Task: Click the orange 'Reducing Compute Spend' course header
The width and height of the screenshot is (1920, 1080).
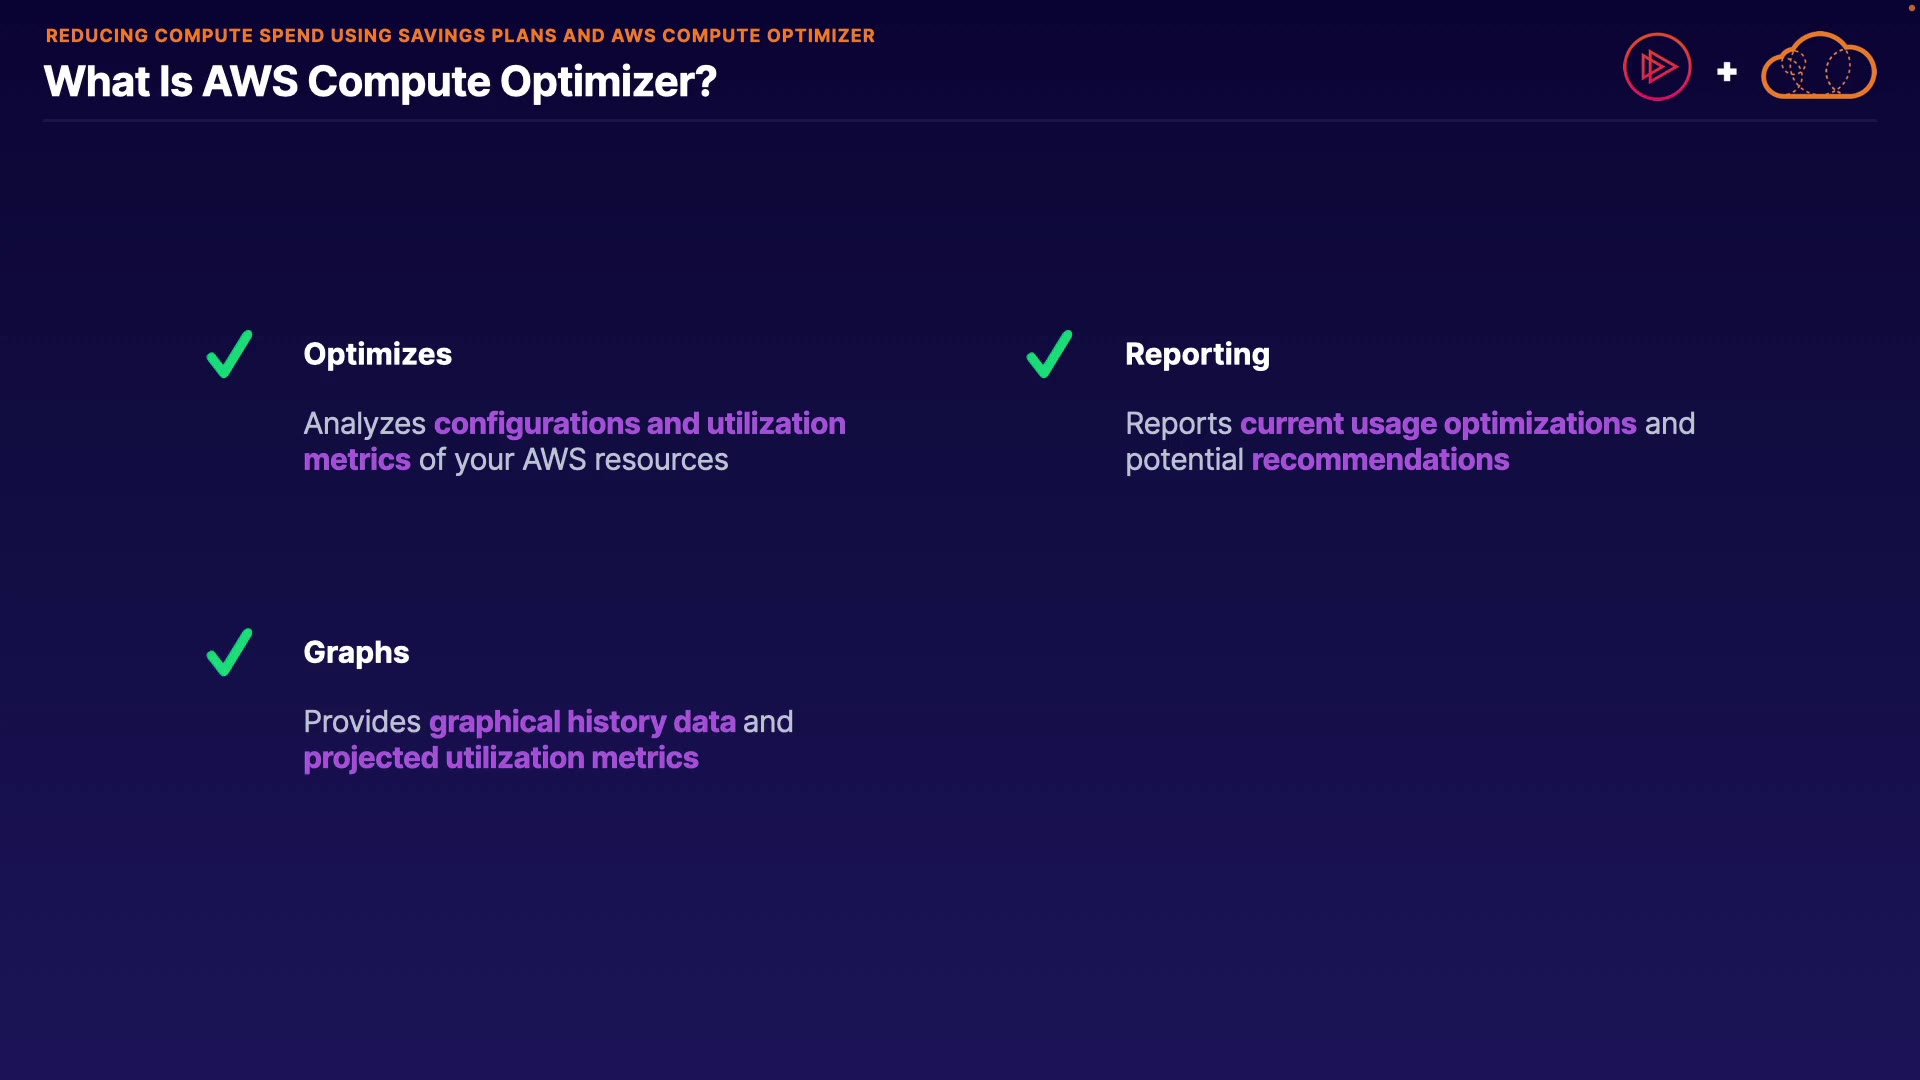Action: pyautogui.click(x=460, y=35)
